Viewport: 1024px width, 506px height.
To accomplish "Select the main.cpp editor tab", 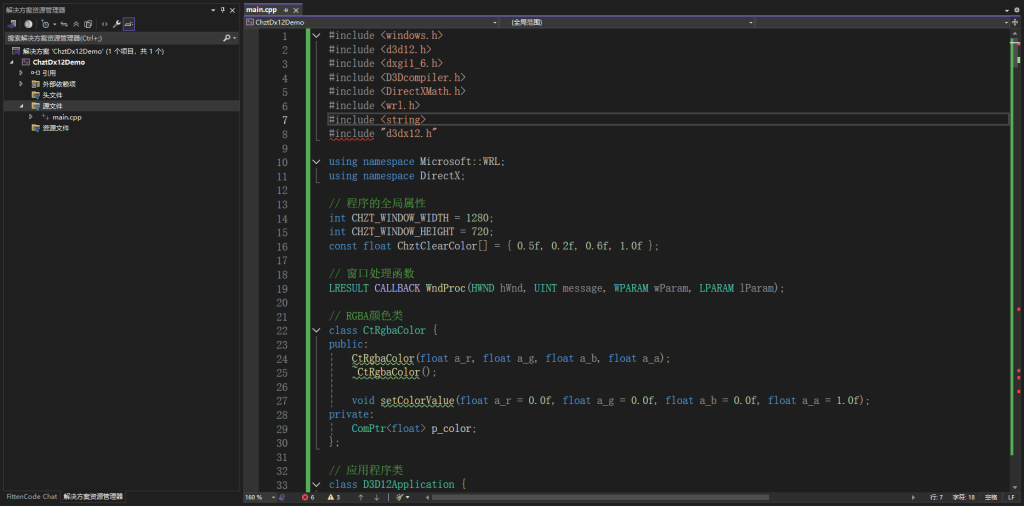I will (x=261, y=9).
